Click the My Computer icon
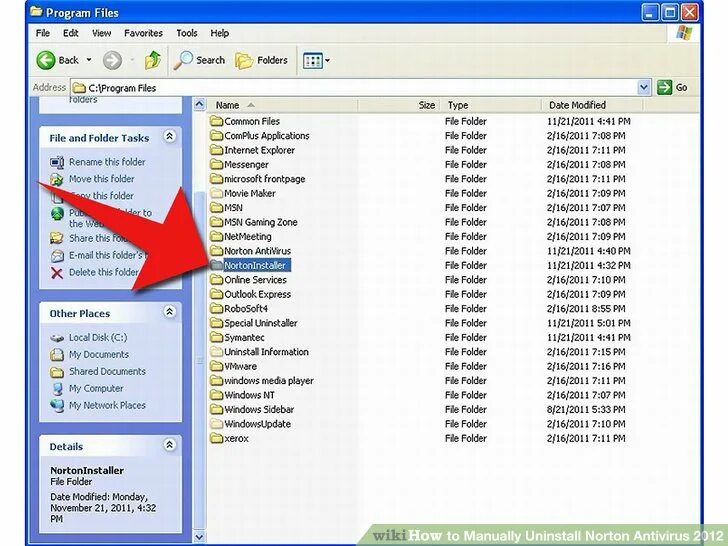 click(57, 389)
